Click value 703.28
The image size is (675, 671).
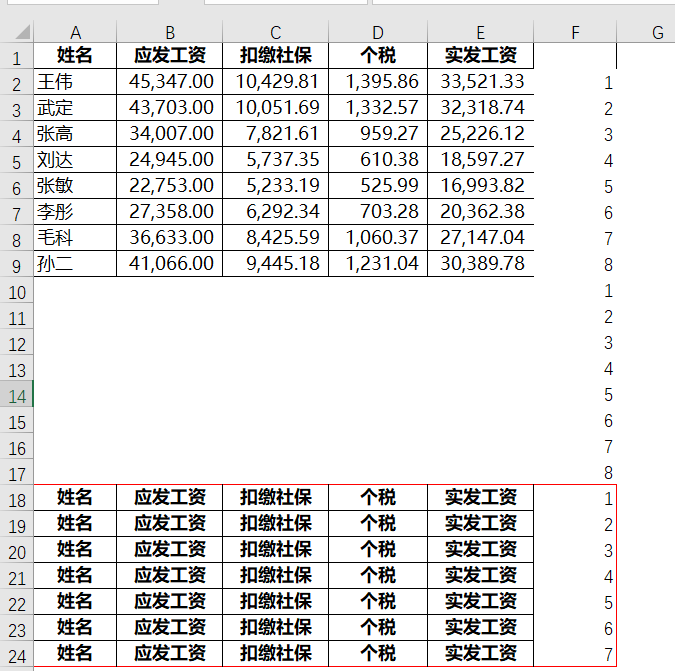(x=378, y=212)
